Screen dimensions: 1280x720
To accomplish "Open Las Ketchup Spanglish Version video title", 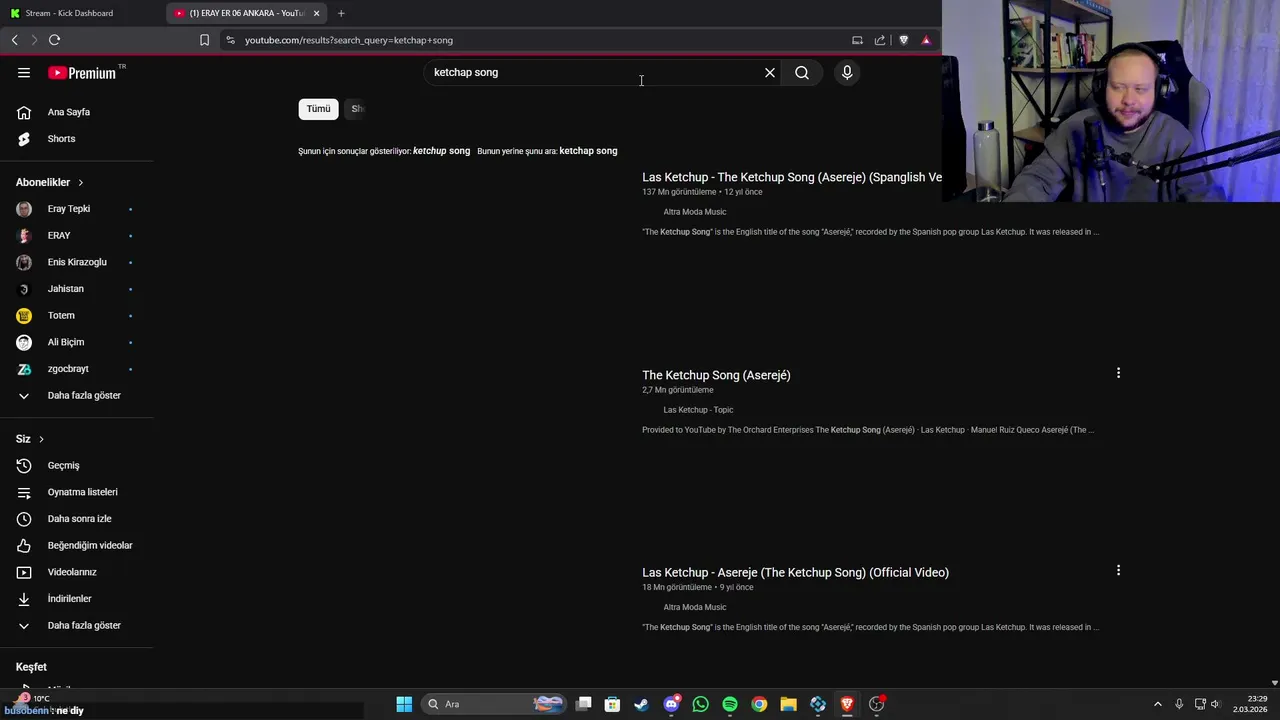I will pos(792,177).
